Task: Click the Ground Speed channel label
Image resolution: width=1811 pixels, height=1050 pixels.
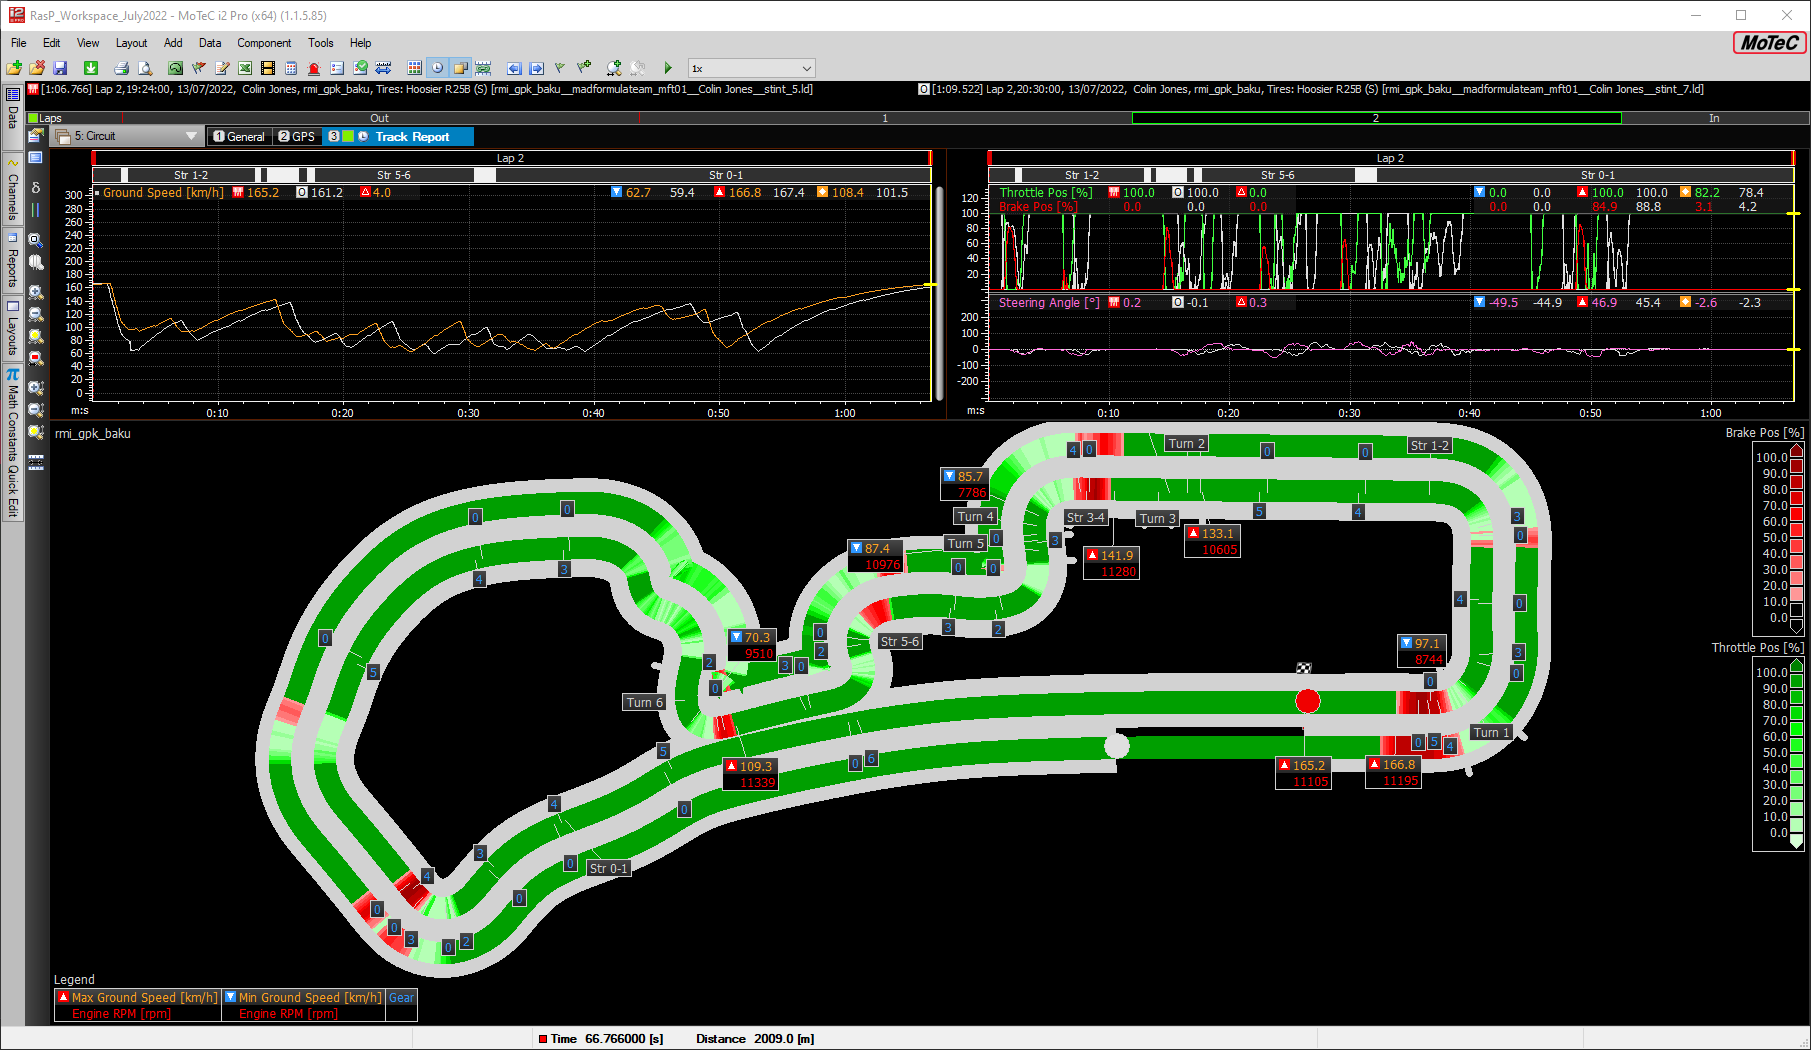Action: pyautogui.click(x=163, y=193)
